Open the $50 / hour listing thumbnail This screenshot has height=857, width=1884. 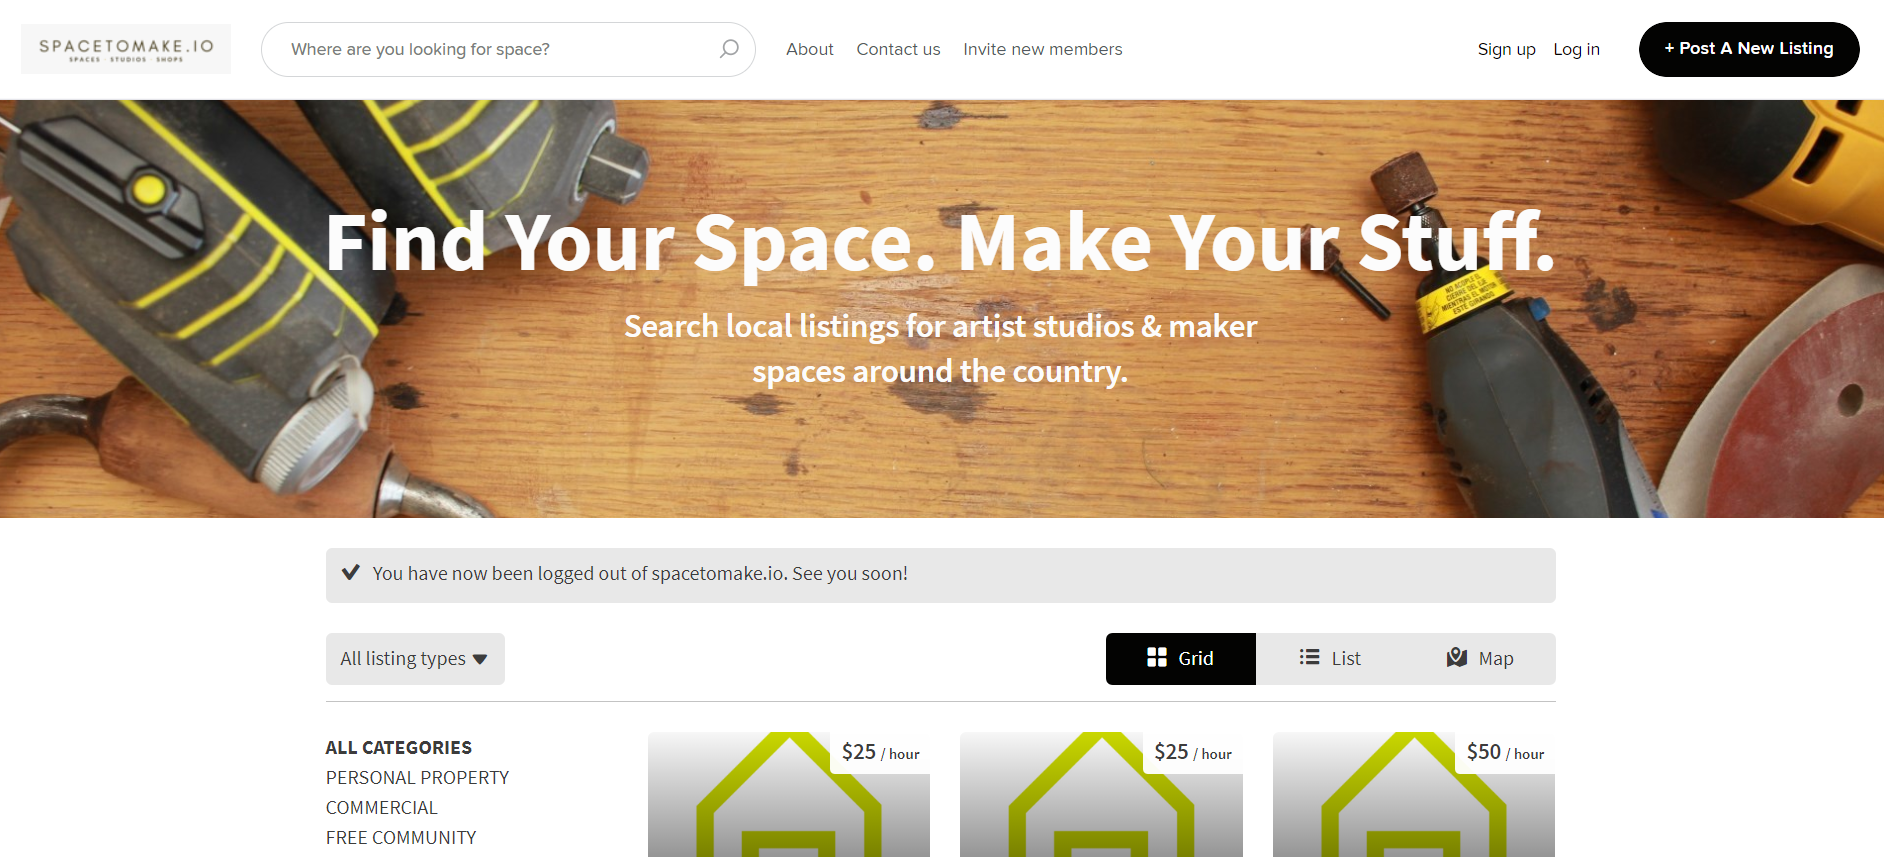(x=1414, y=794)
